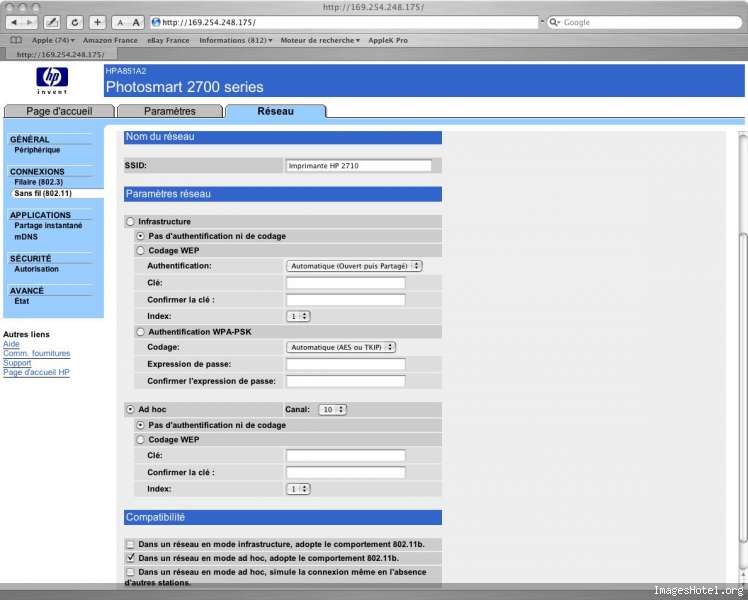Open the Canal channel dropdown
The image size is (748, 600).
point(332,409)
